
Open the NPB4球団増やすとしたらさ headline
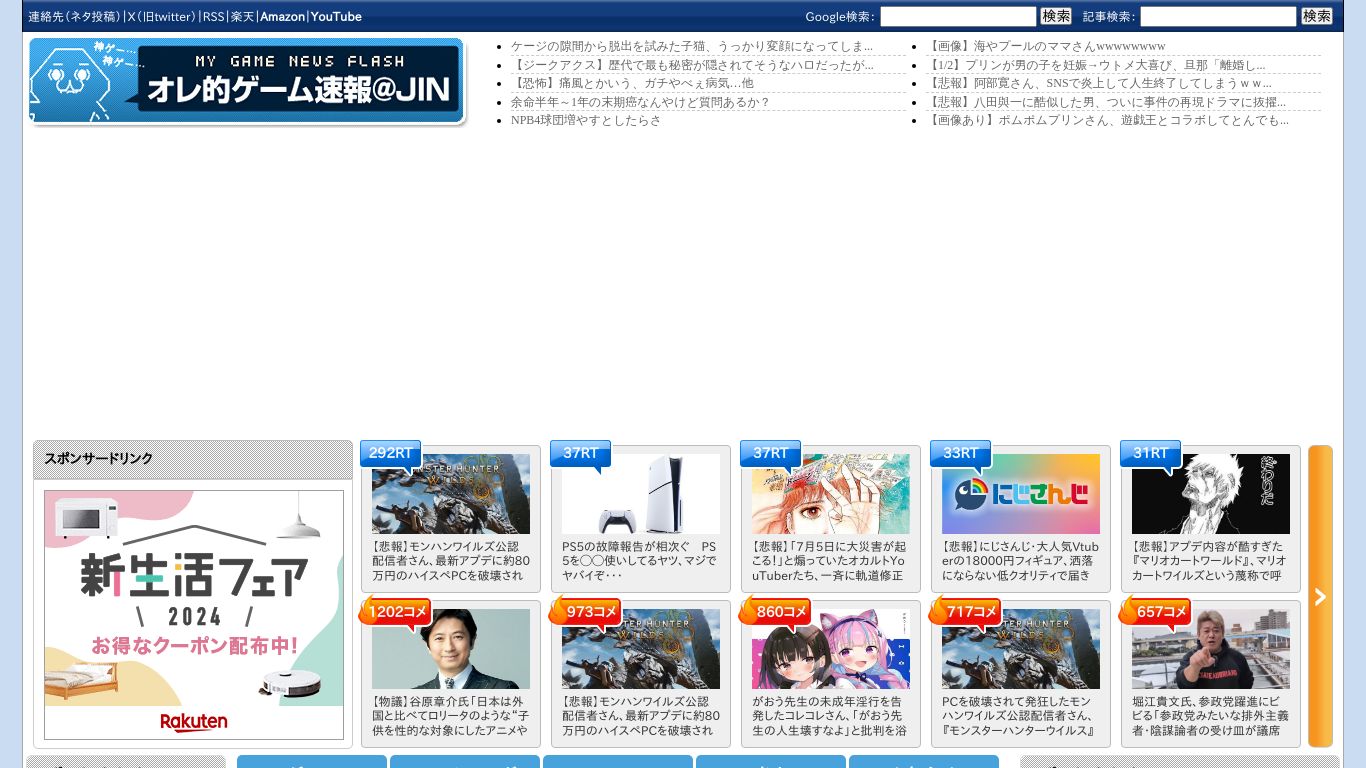tap(586, 120)
